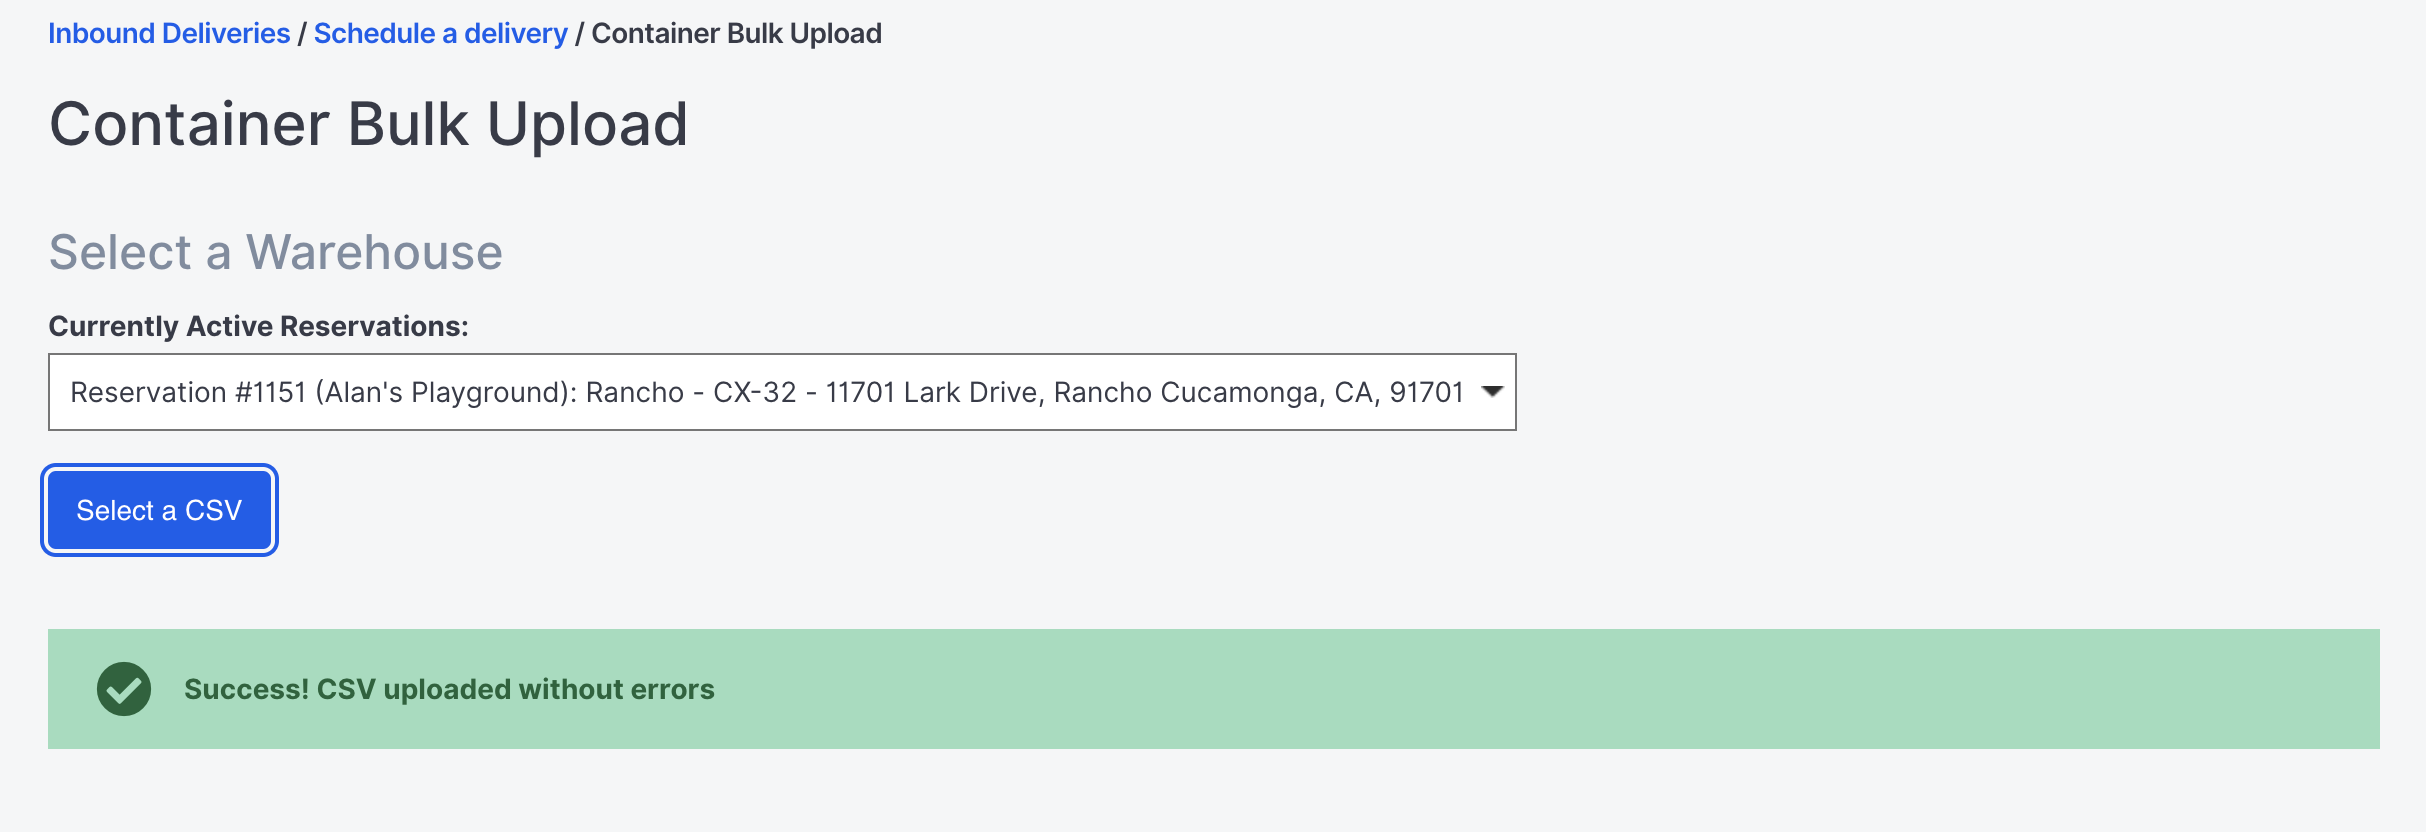
Task: Click the Container Bulk Upload breadcrumb text
Action: pyautogui.click(x=736, y=33)
